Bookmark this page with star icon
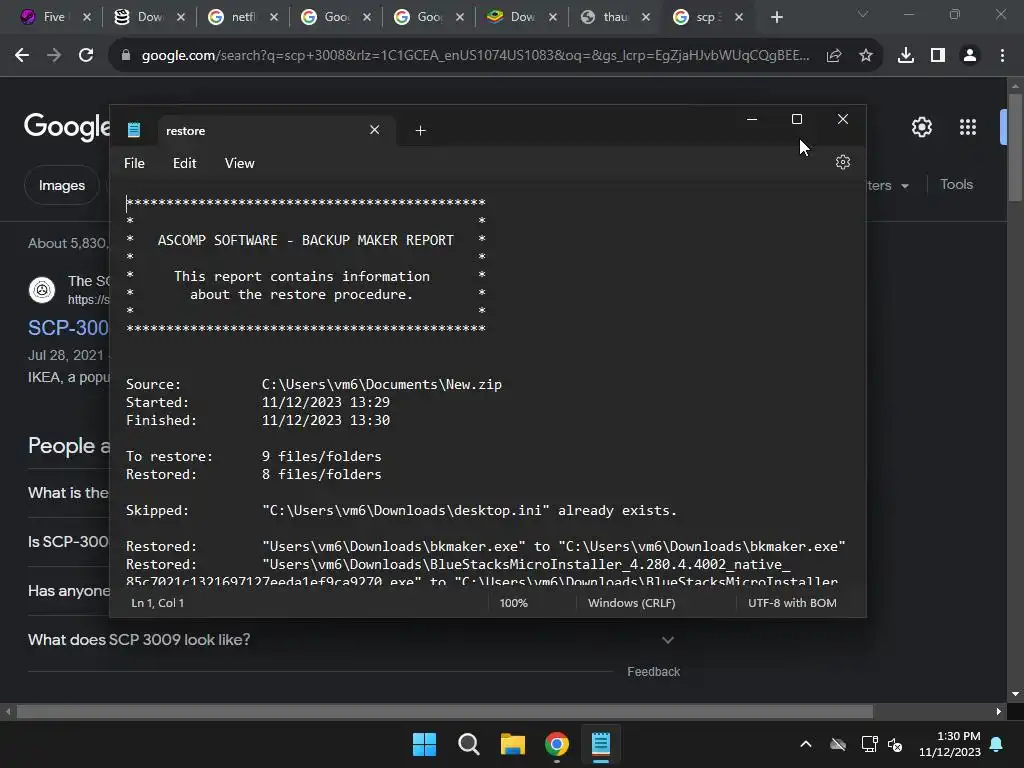 [866, 56]
